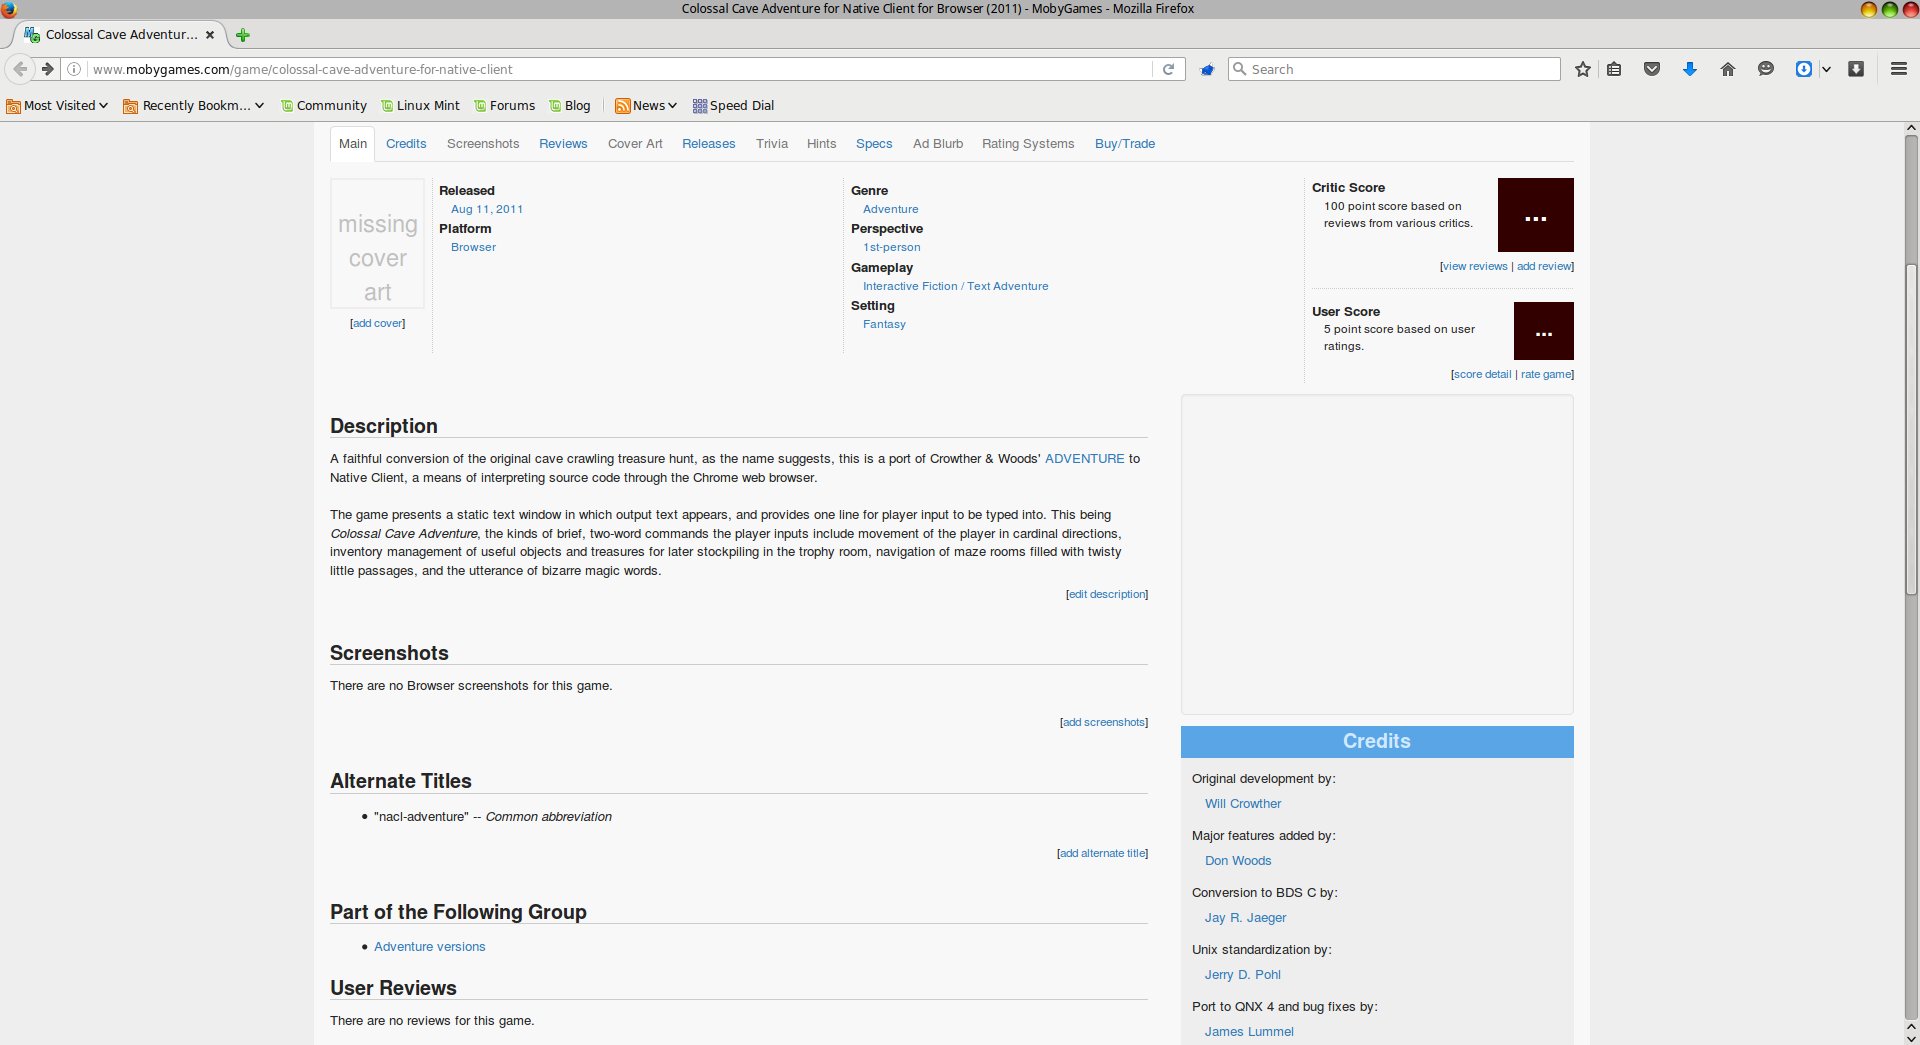The width and height of the screenshot is (1920, 1045).
Task: Click the add screenshots link
Action: click(x=1104, y=722)
